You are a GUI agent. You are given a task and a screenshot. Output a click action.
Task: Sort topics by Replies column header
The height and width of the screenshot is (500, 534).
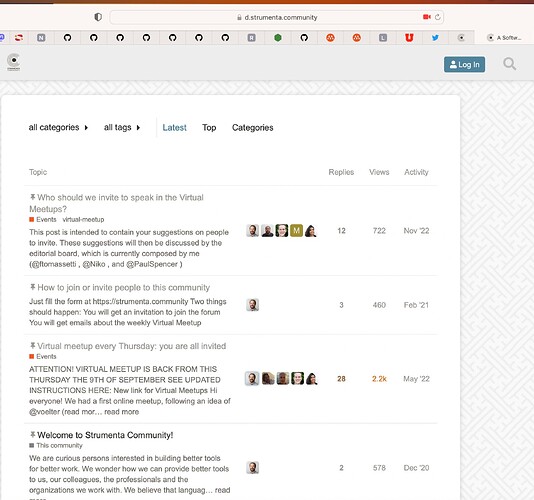point(341,172)
